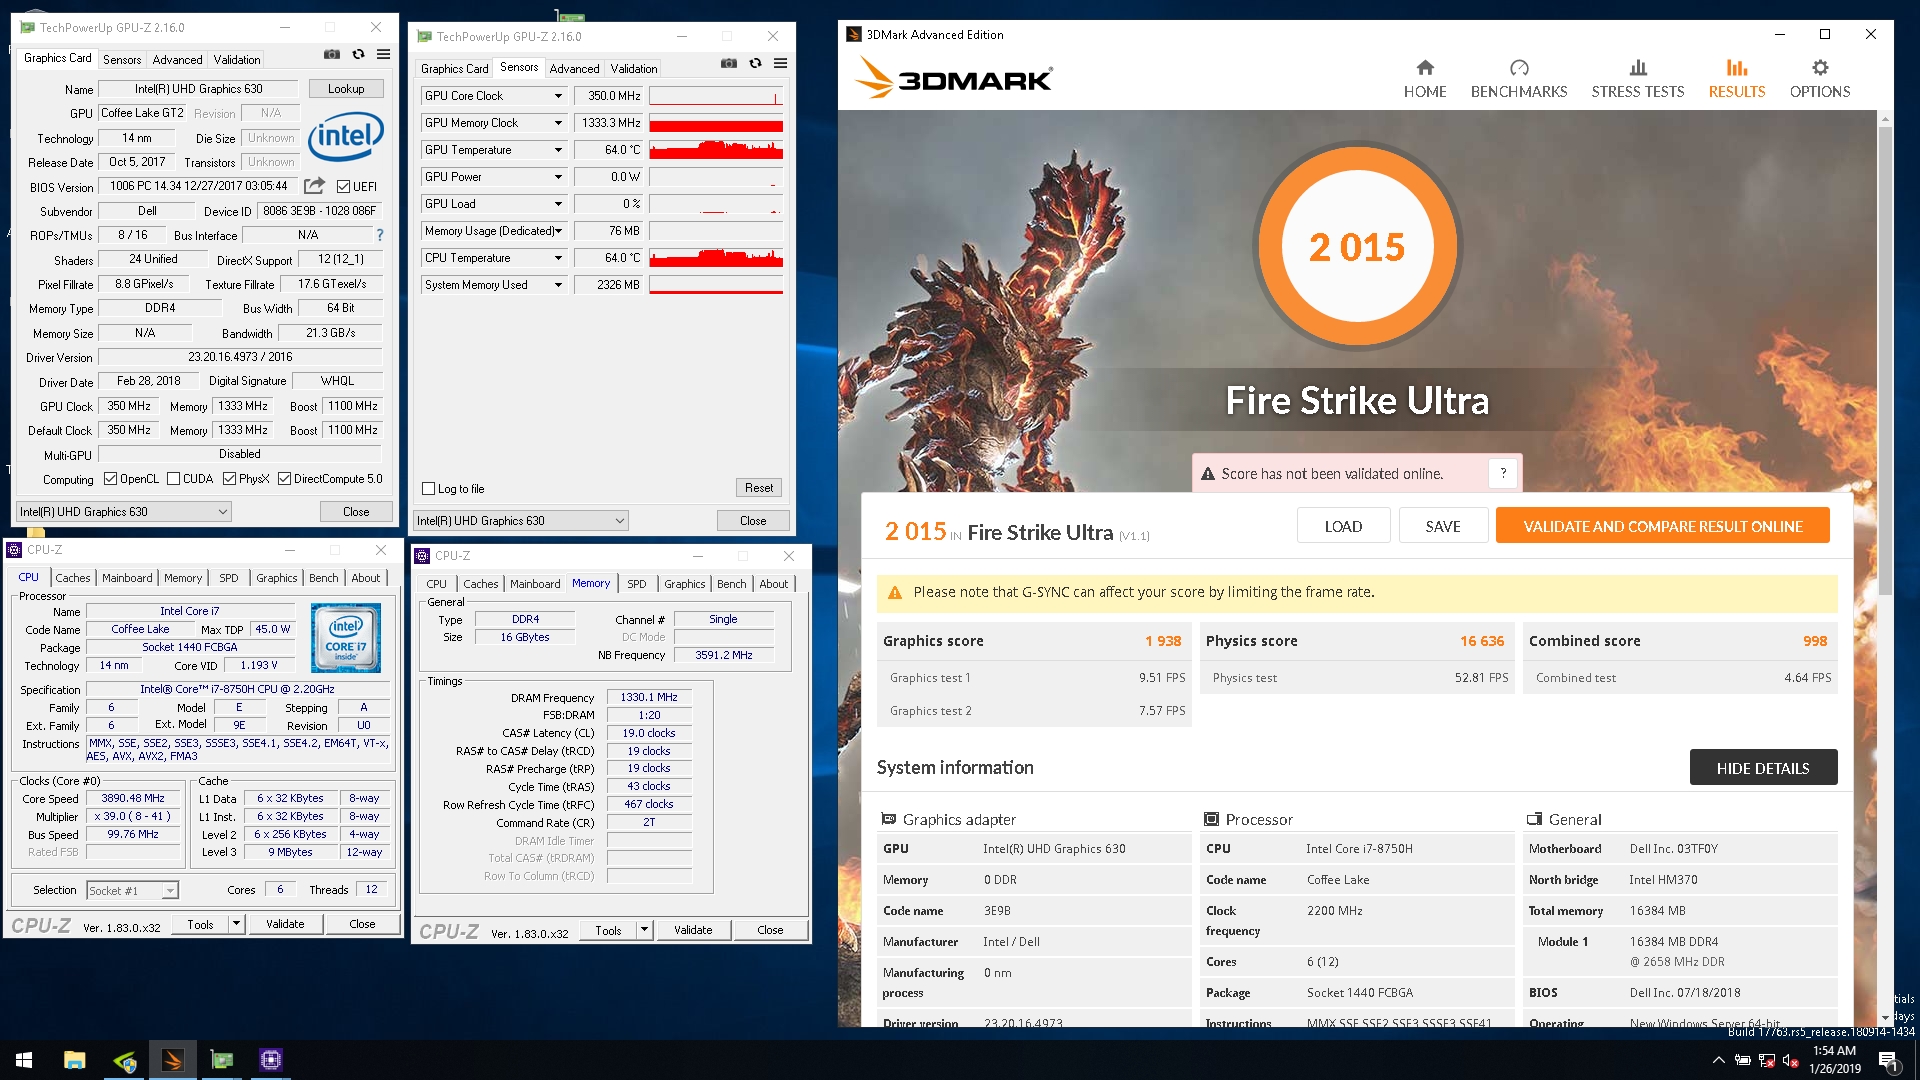Open the GPU Core Clock sensor dropdown
The width and height of the screenshot is (1920, 1080).
click(x=558, y=96)
